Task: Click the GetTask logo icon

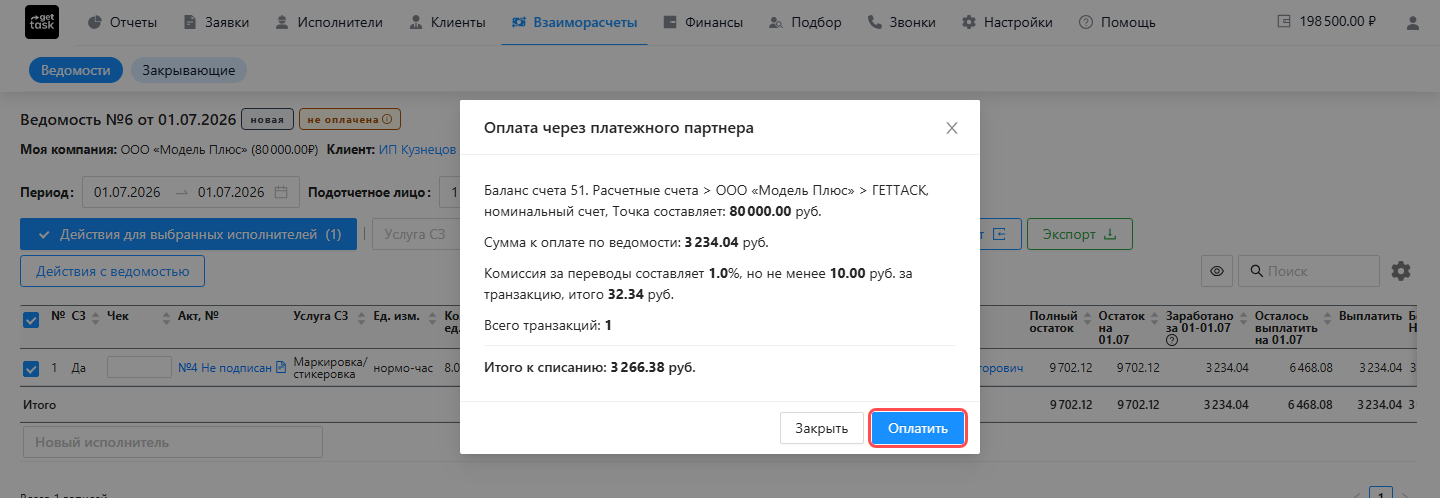Action: [41, 22]
